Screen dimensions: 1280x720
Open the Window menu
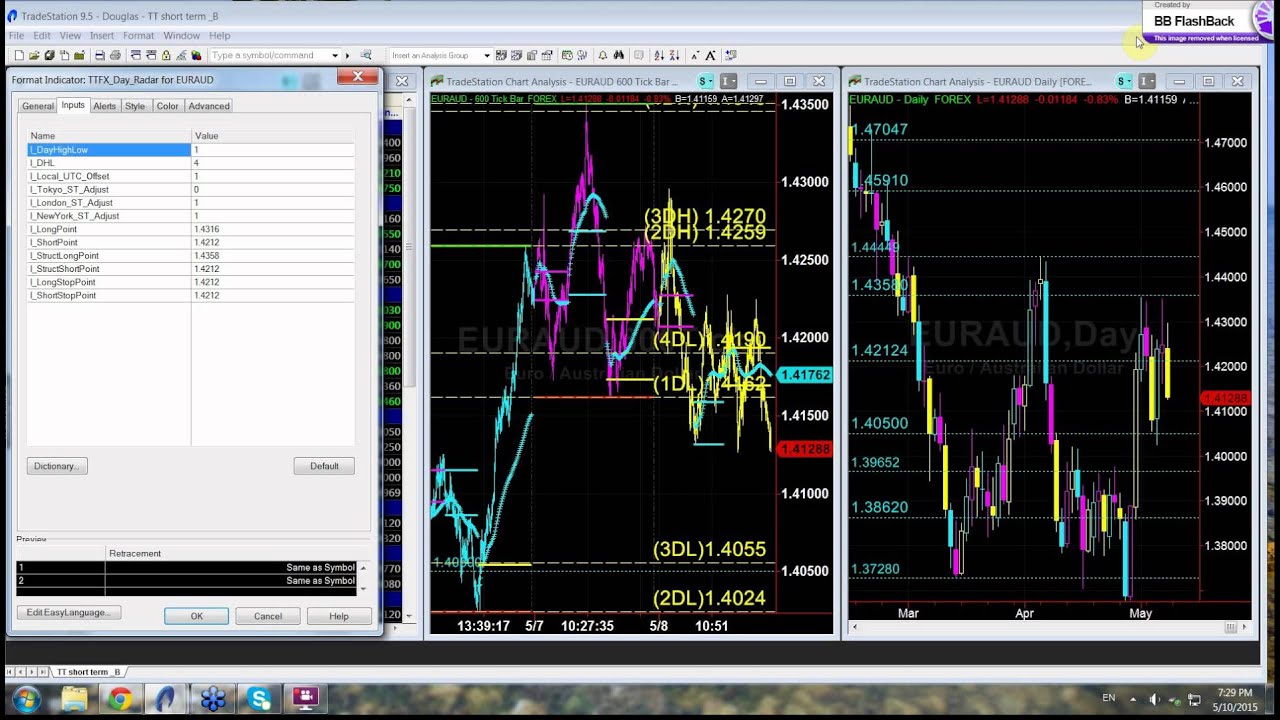click(182, 36)
